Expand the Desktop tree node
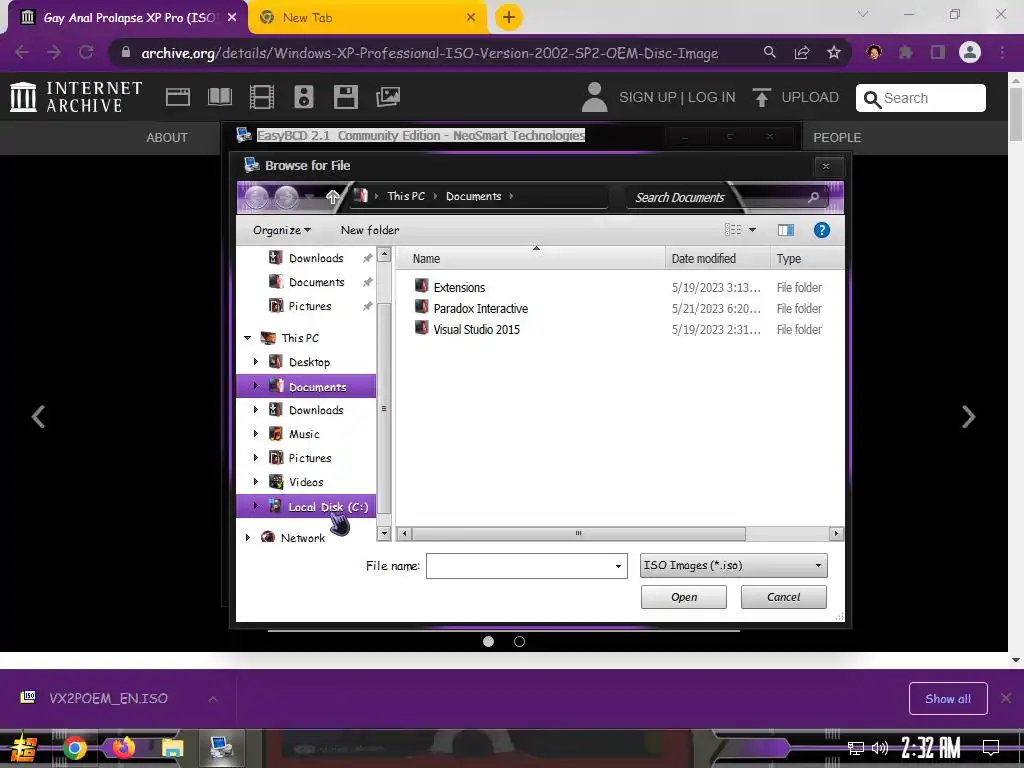The width and height of the screenshot is (1024, 768). pos(255,362)
